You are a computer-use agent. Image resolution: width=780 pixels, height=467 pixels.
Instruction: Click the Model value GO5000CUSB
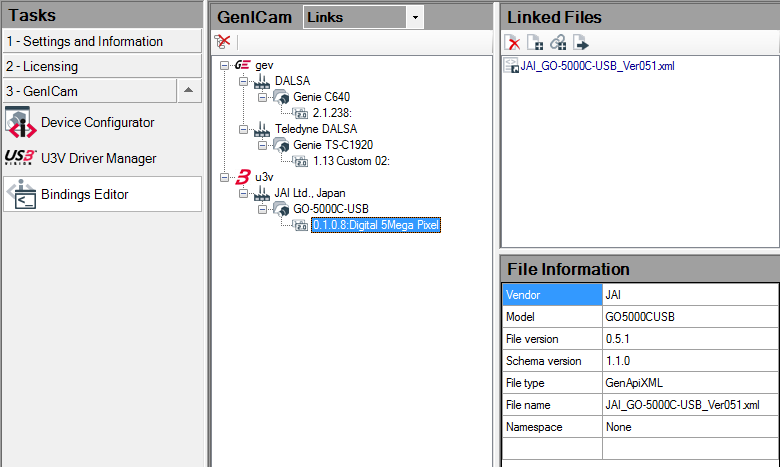[x=640, y=317]
